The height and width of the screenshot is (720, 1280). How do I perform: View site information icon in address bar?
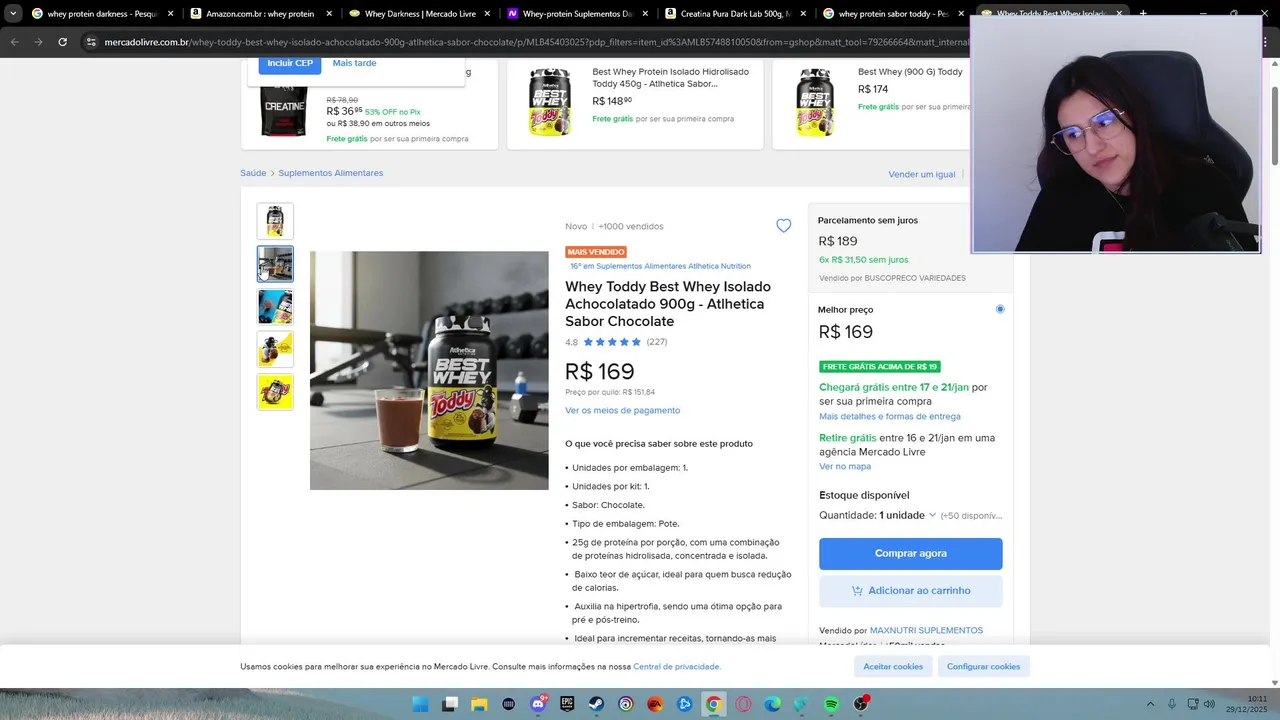(x=91, y=42)
